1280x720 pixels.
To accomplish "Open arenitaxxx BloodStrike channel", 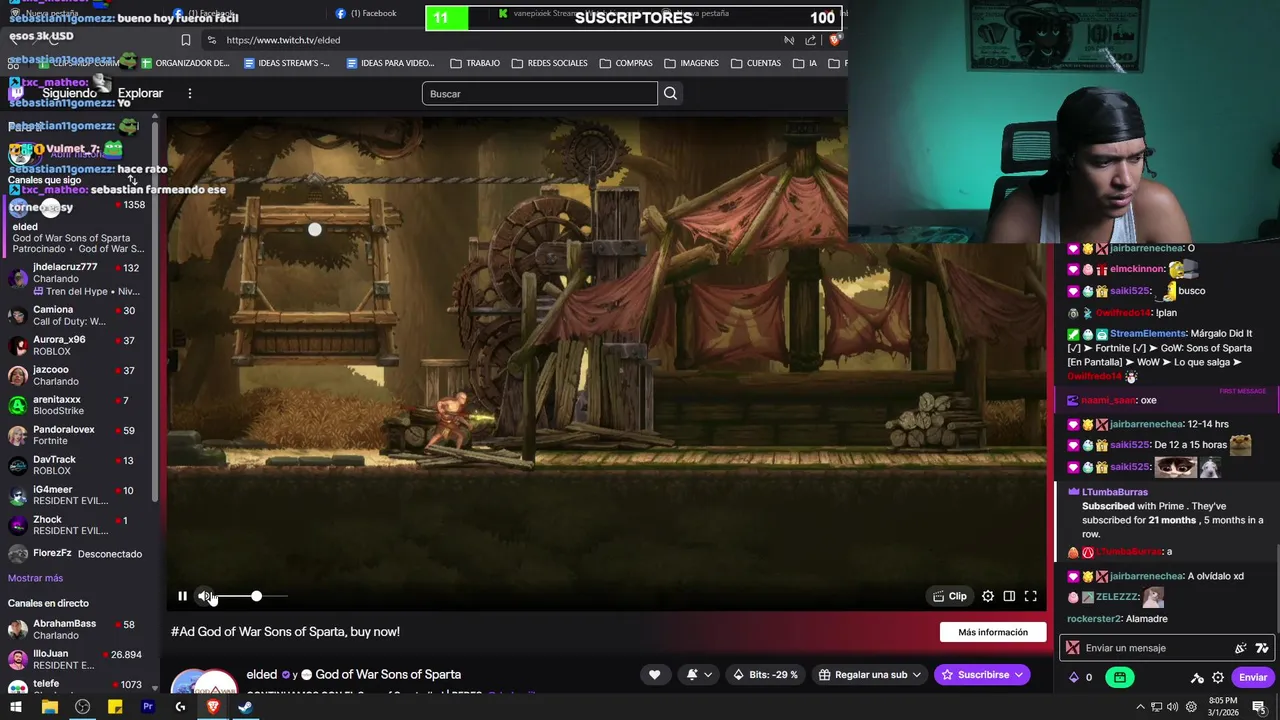I will click(77, 406).
